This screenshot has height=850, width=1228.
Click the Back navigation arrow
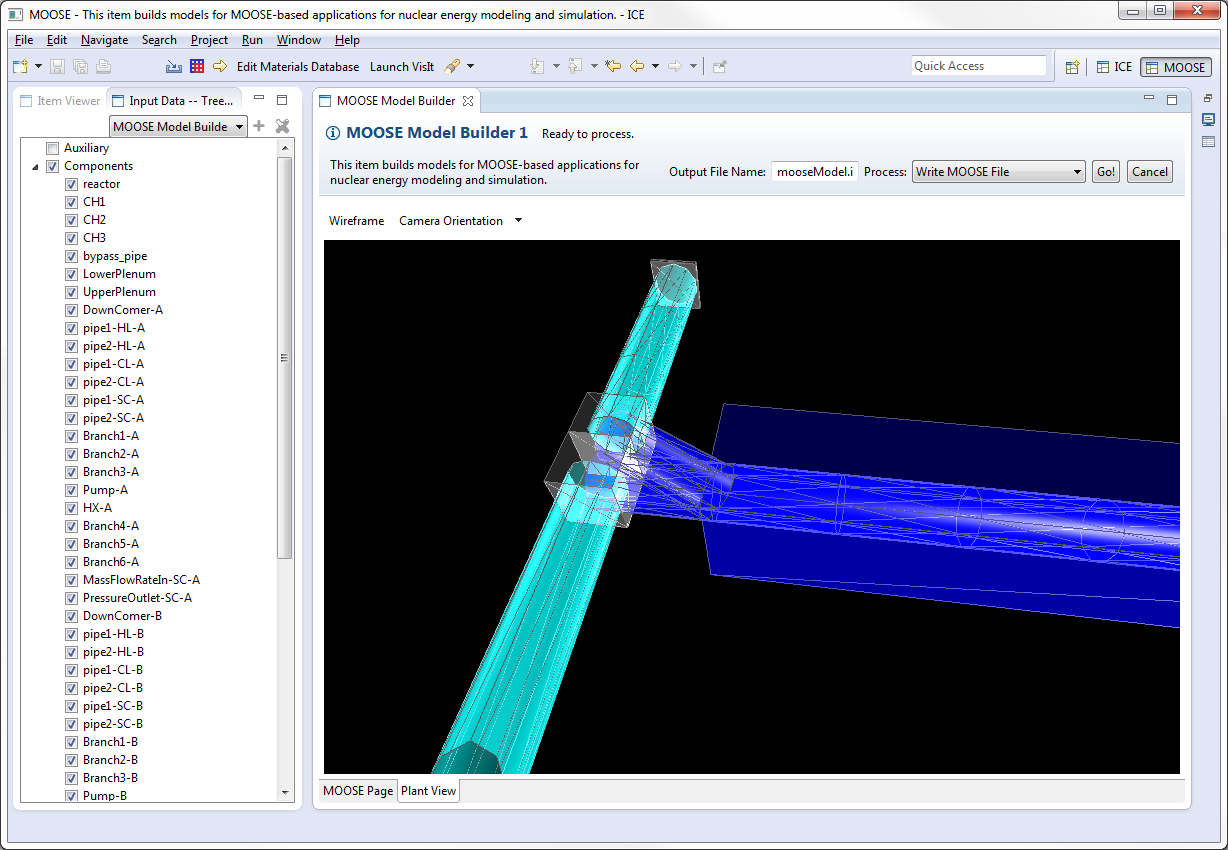coord(636,67)
